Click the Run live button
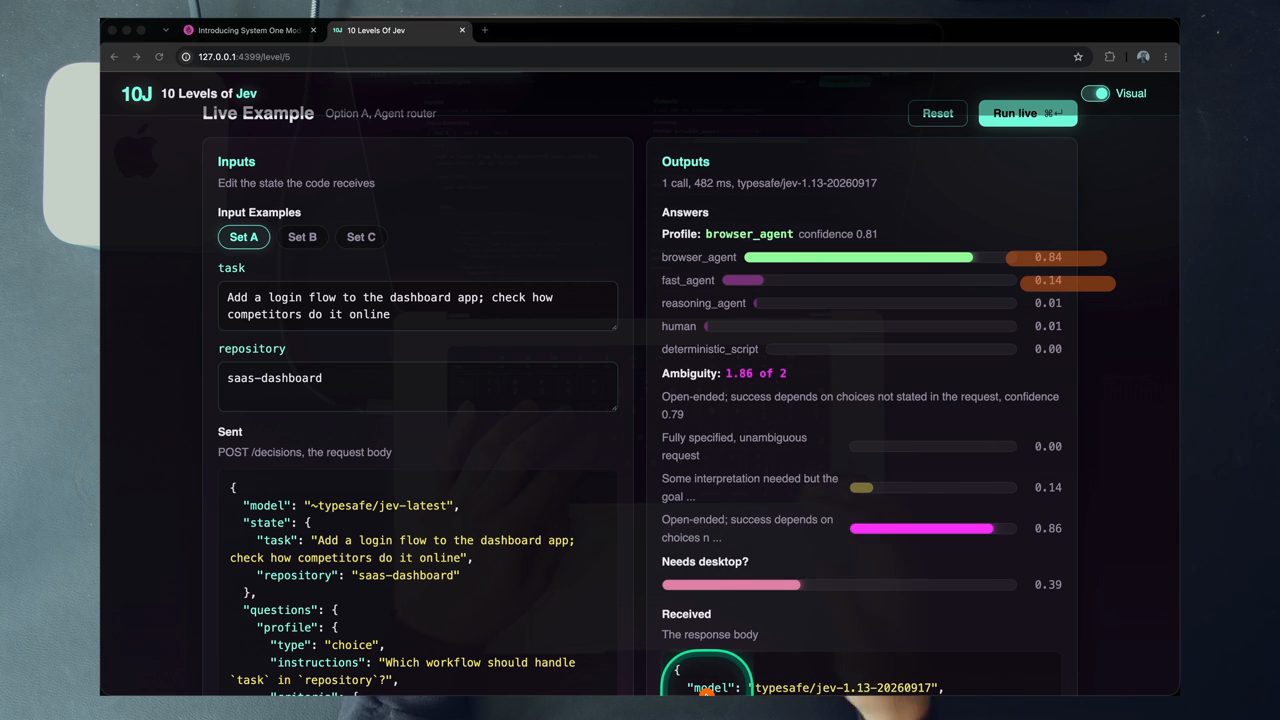This screenshot has height=720, width=1280. (1028, 113)
